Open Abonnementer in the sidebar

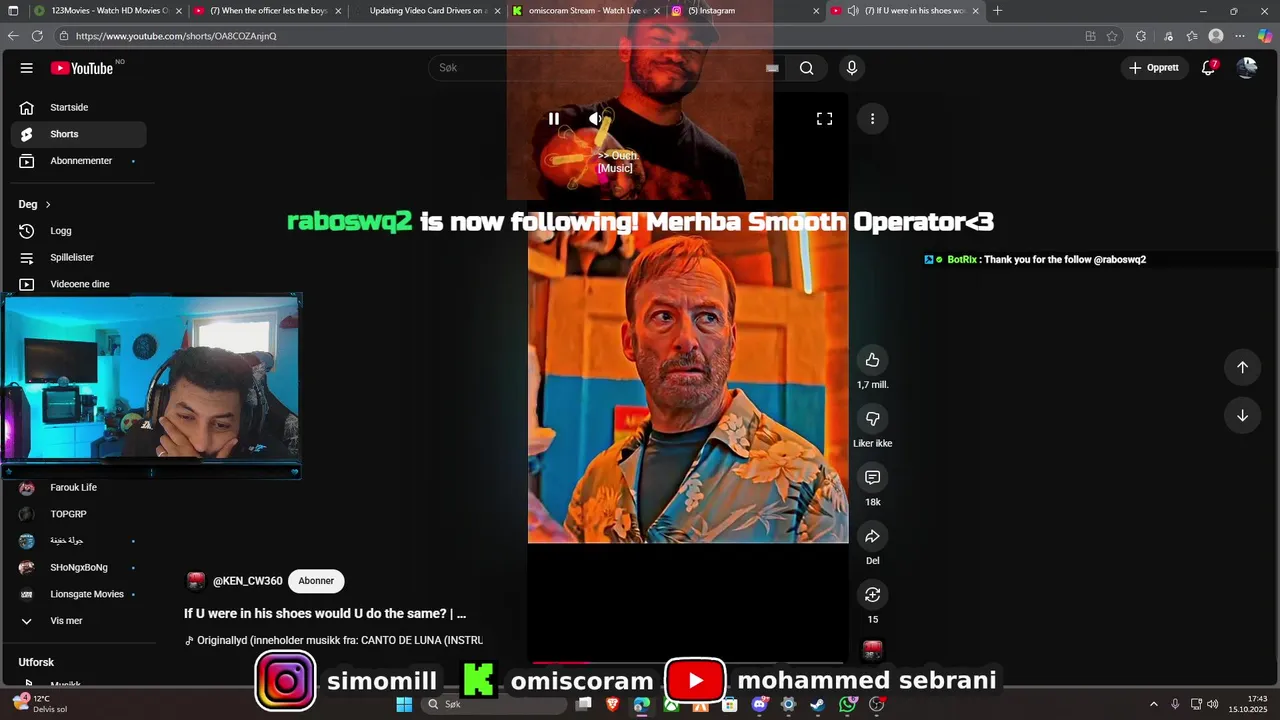click(79, 161)
